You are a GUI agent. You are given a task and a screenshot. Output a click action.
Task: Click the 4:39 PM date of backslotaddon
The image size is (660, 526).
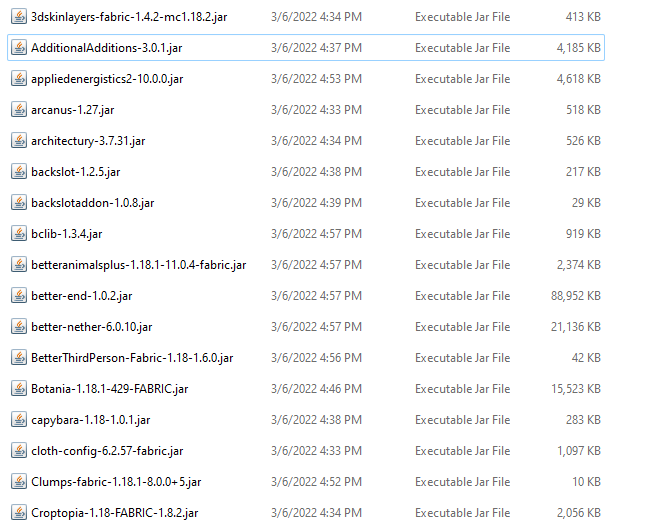point(317,203)
